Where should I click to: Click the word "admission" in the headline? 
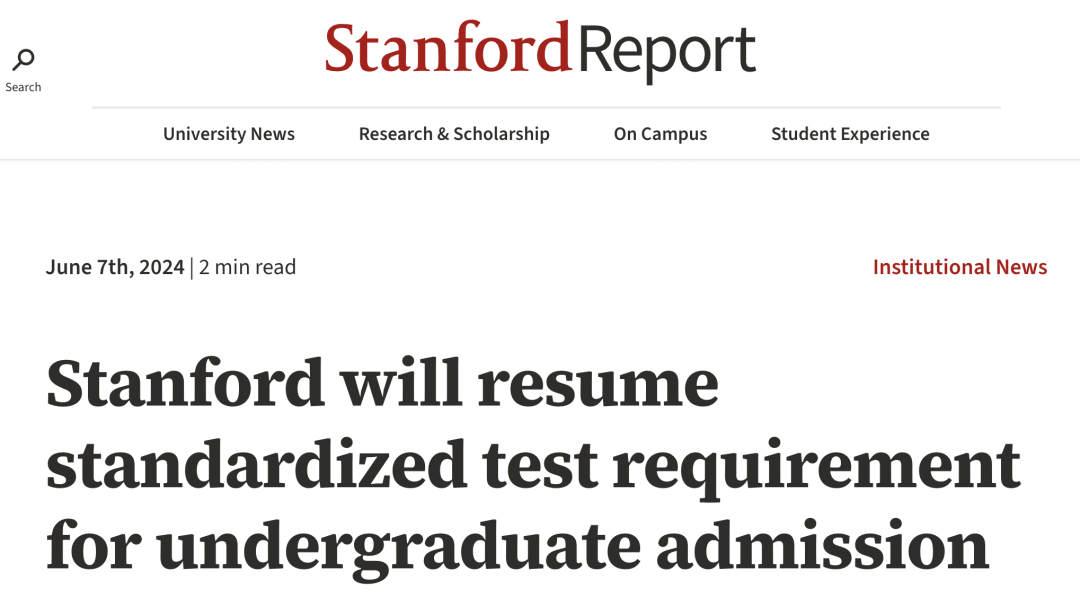(x=822, y=547)
